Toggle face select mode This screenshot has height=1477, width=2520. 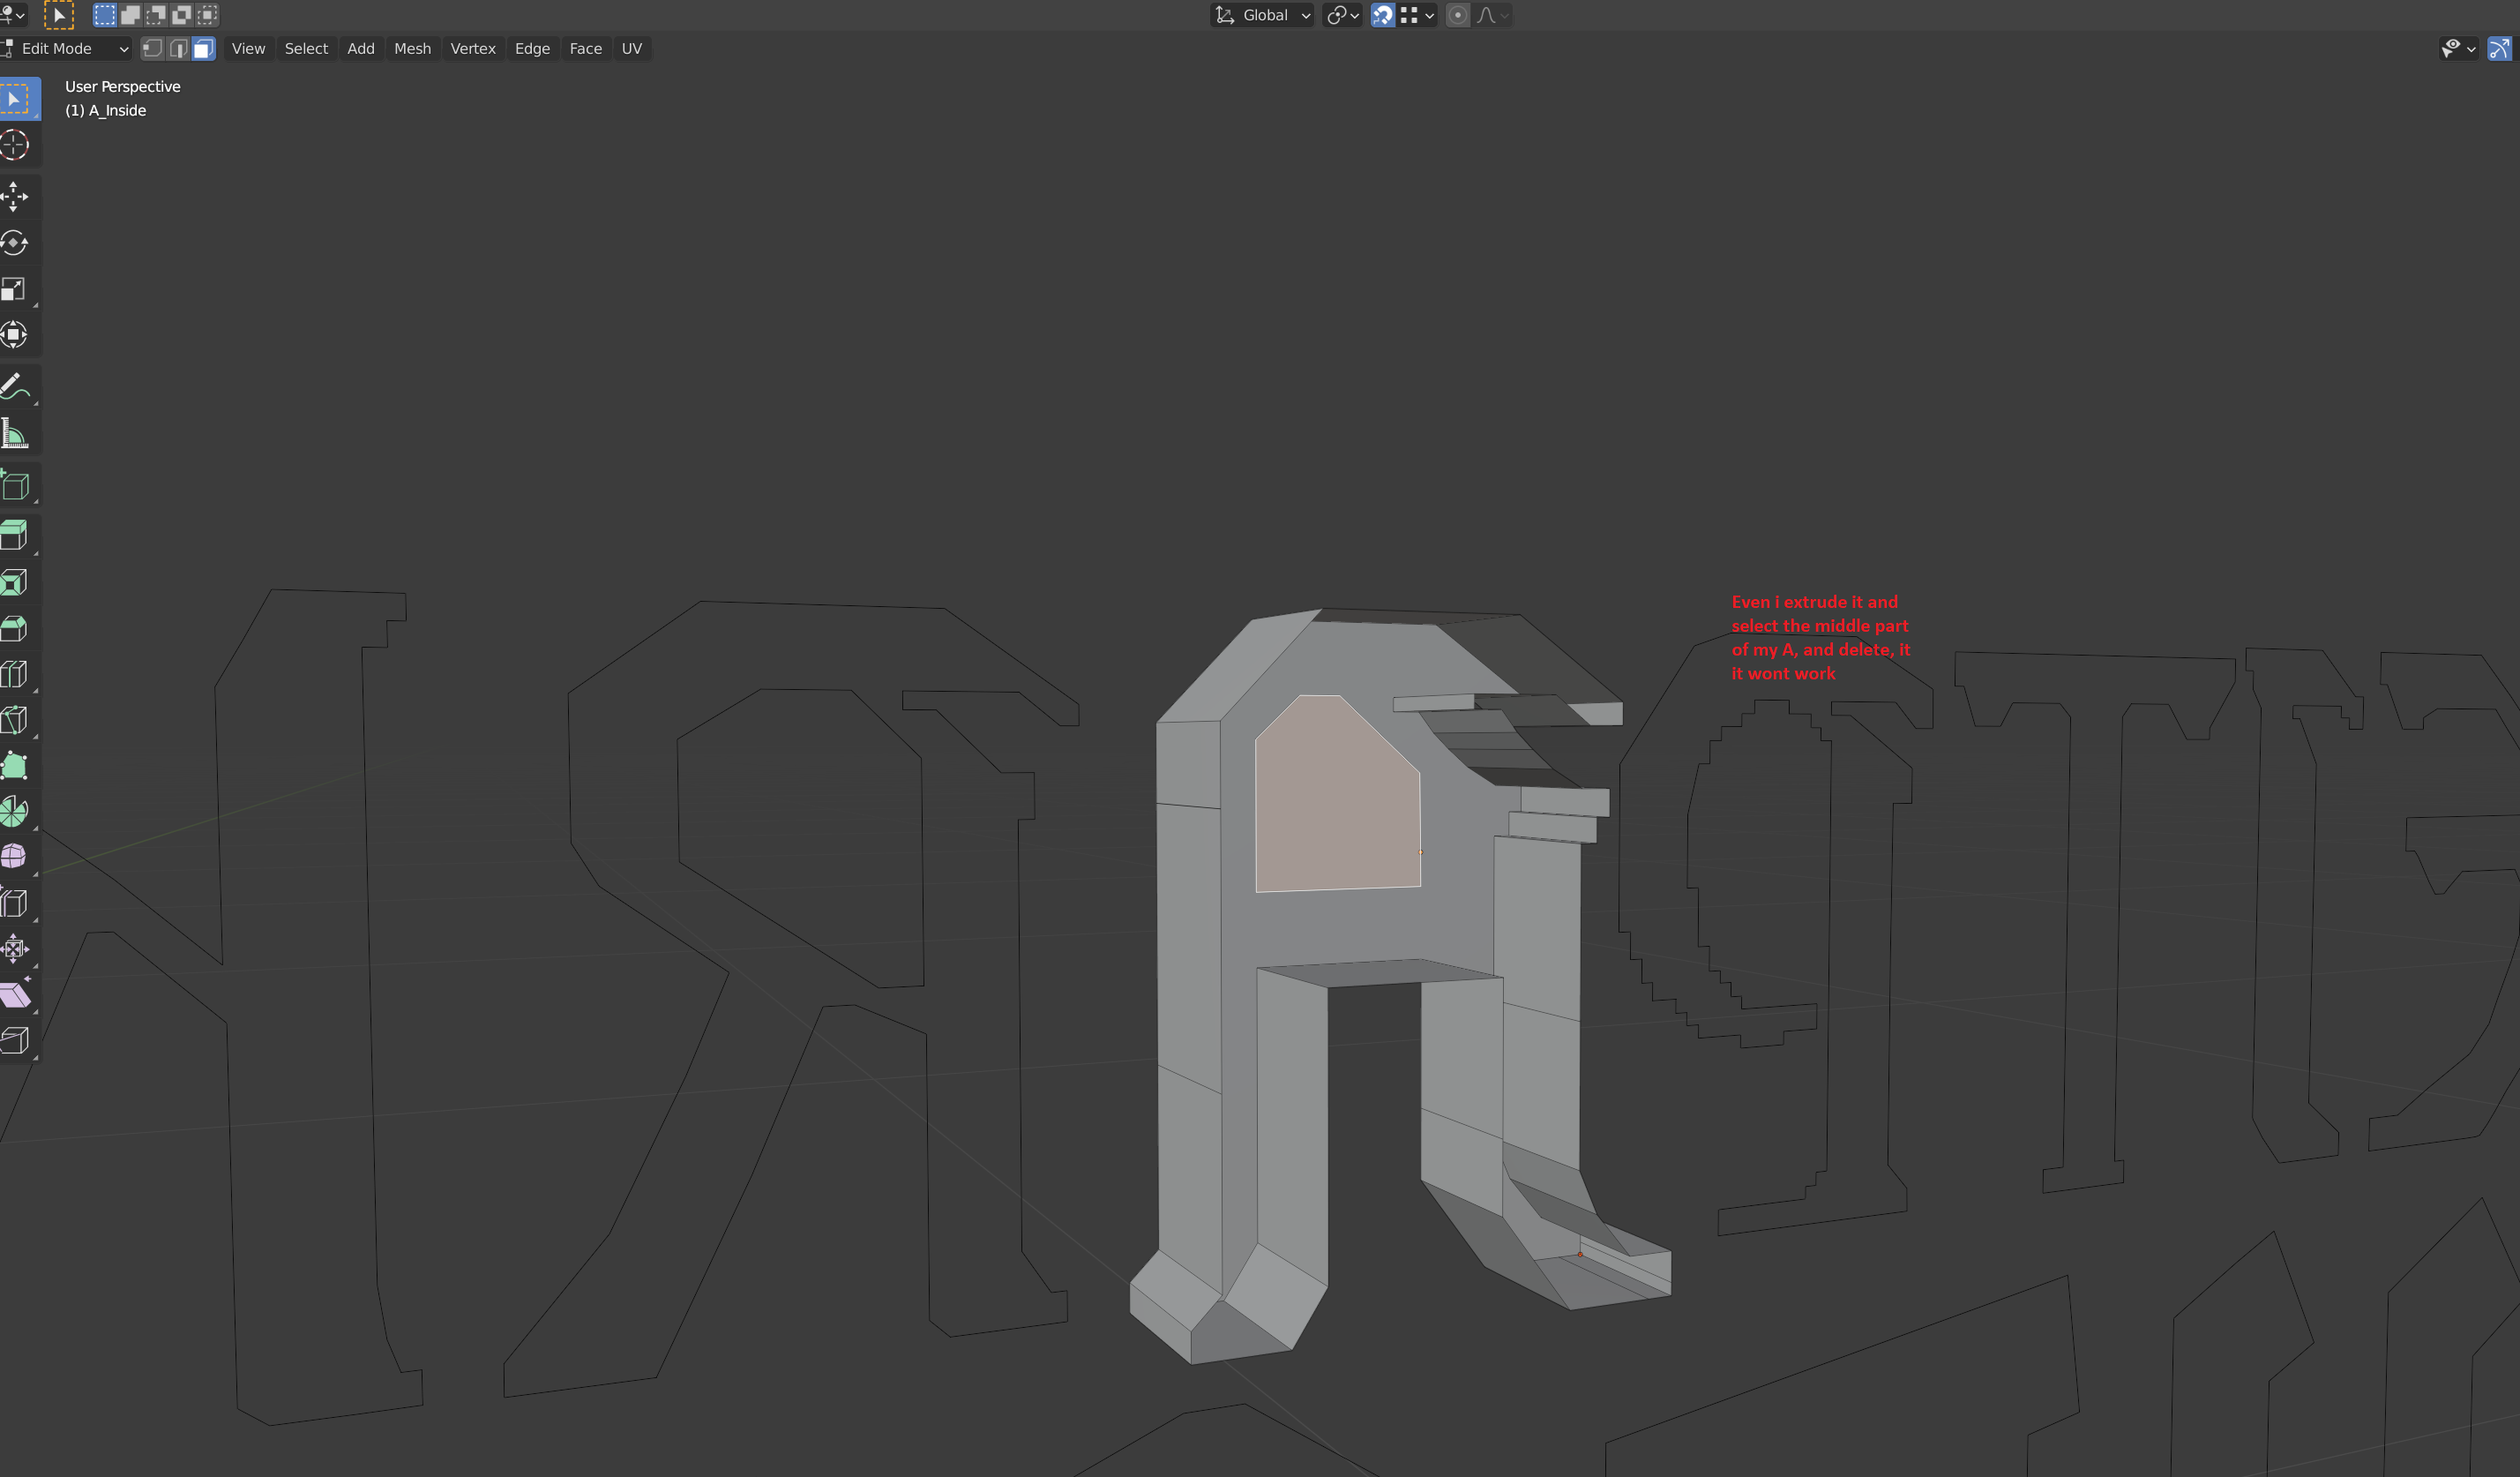(x=203, y=48)
